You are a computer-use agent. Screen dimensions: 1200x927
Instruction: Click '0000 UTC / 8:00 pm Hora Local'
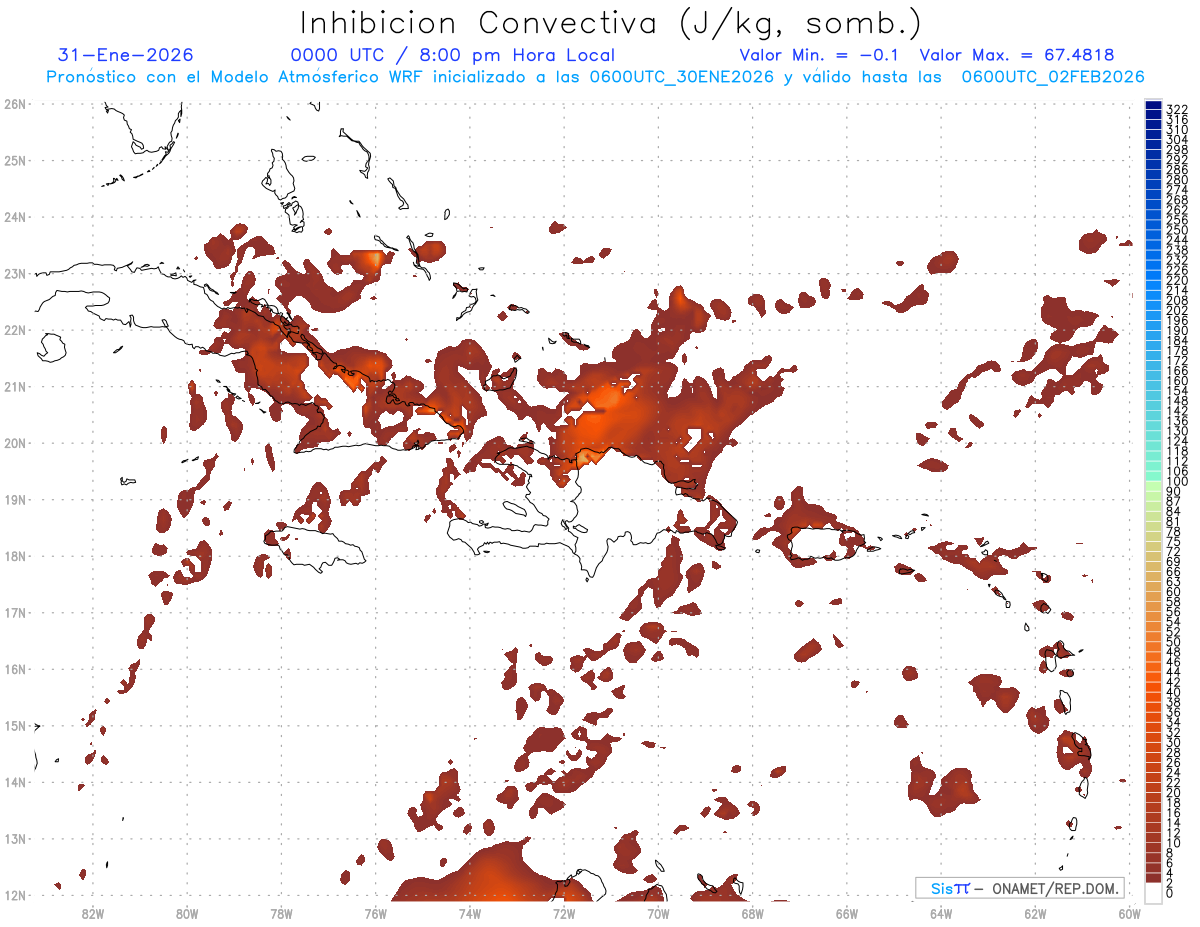pyautogui.click(x=453, y=56)
